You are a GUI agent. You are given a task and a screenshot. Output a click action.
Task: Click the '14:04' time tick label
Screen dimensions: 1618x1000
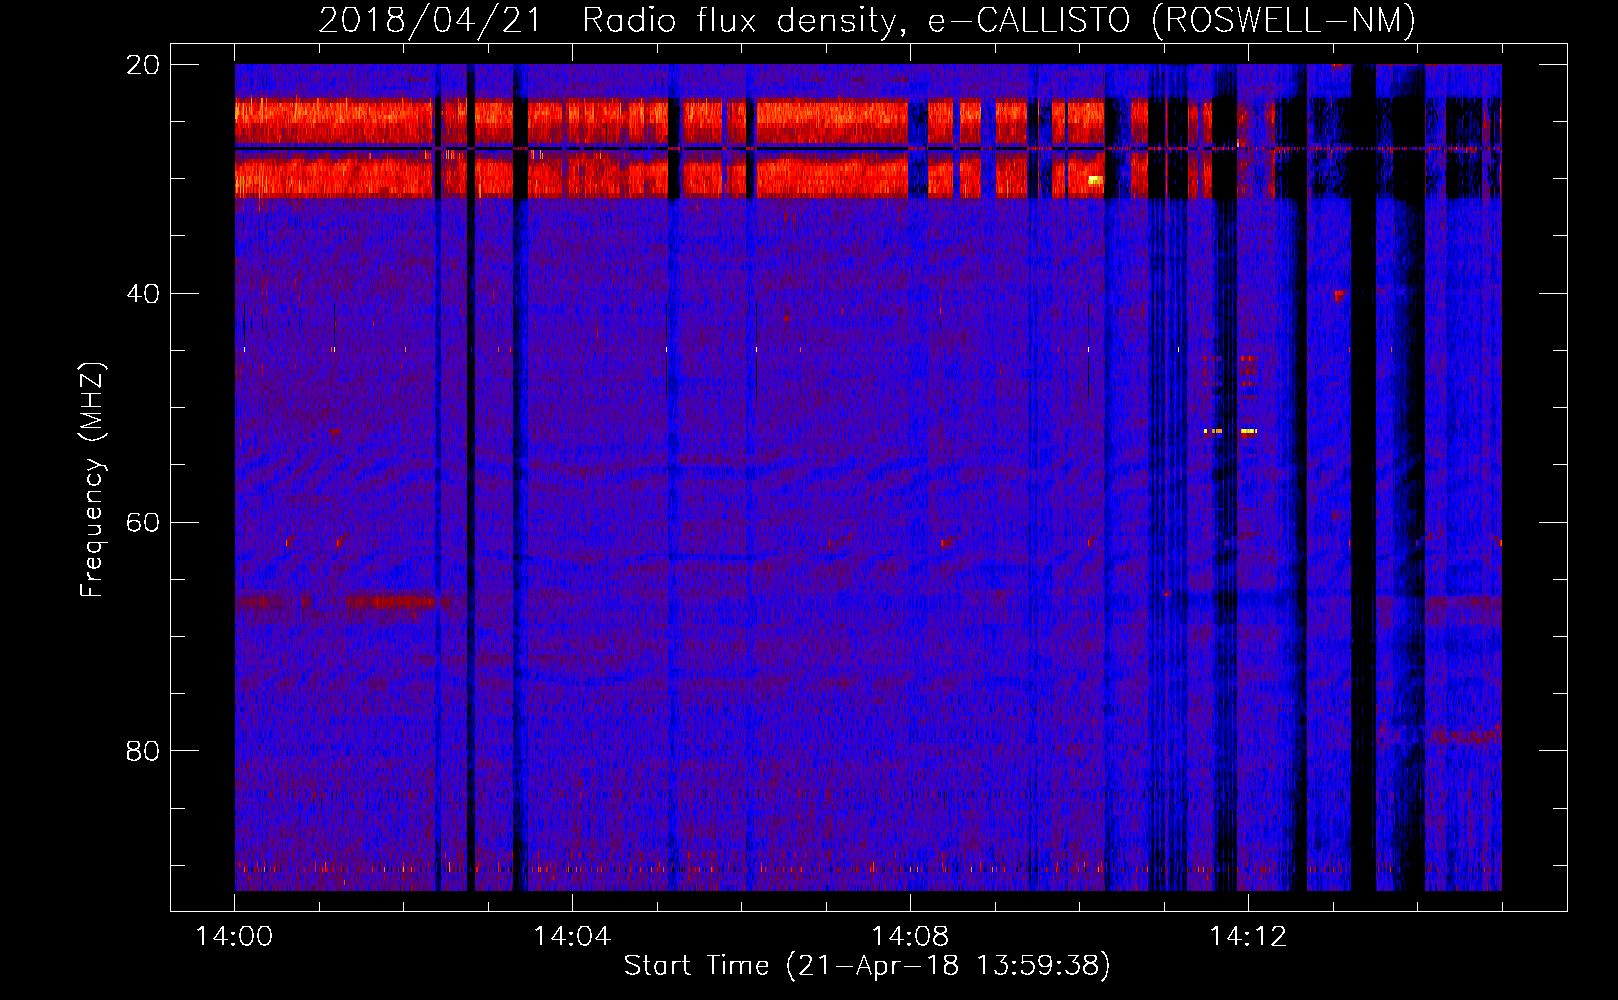[x=571, y=937]
